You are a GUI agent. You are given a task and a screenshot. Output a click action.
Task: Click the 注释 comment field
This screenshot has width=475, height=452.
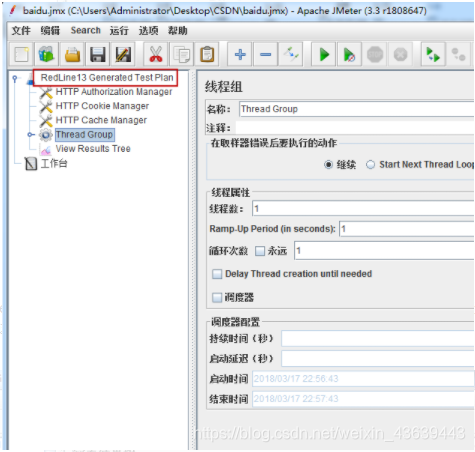355,128
